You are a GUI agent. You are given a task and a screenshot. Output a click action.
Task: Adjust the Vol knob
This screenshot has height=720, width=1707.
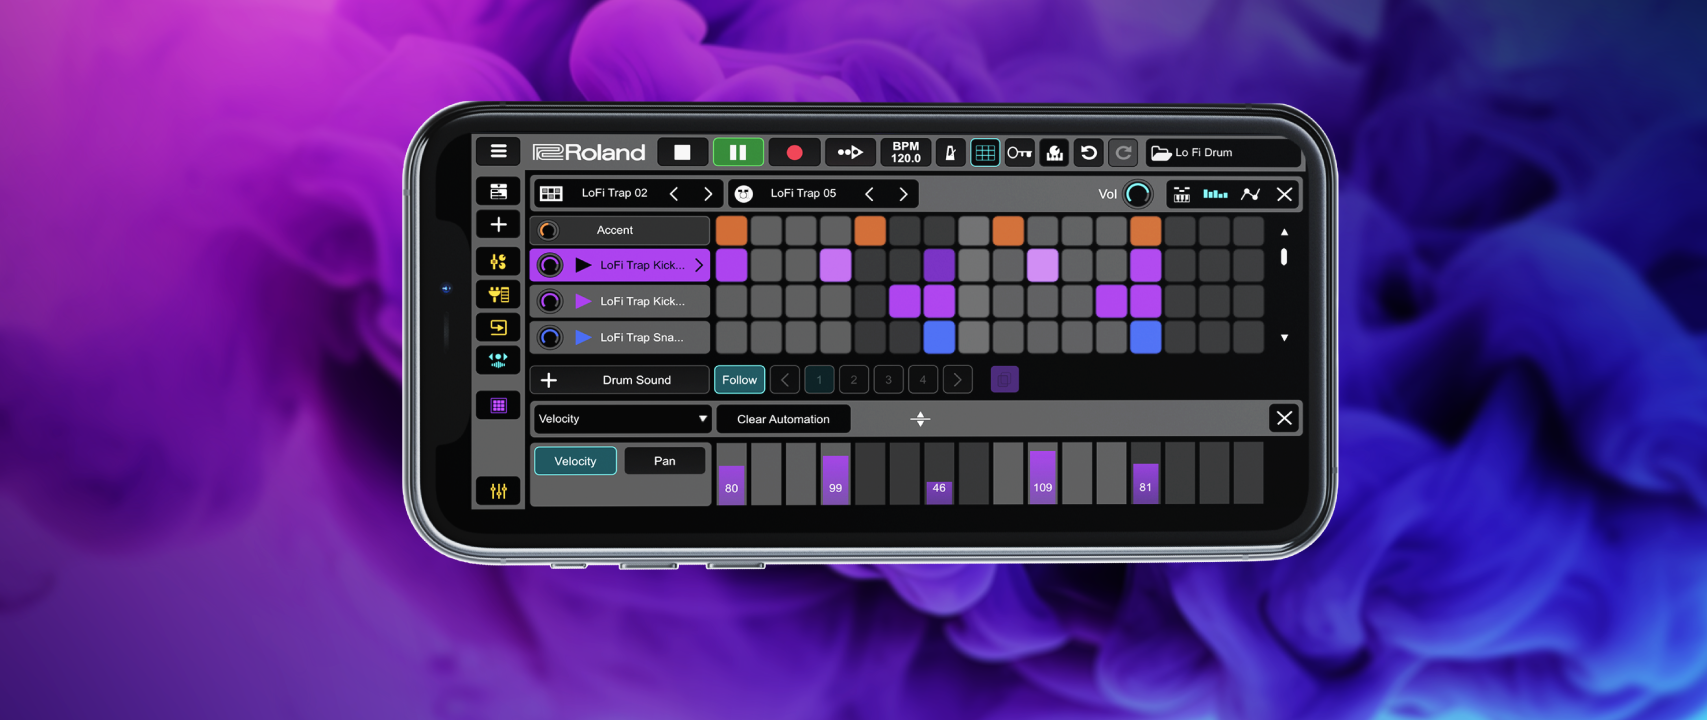pyautogui.click(x=1138, y=194)
